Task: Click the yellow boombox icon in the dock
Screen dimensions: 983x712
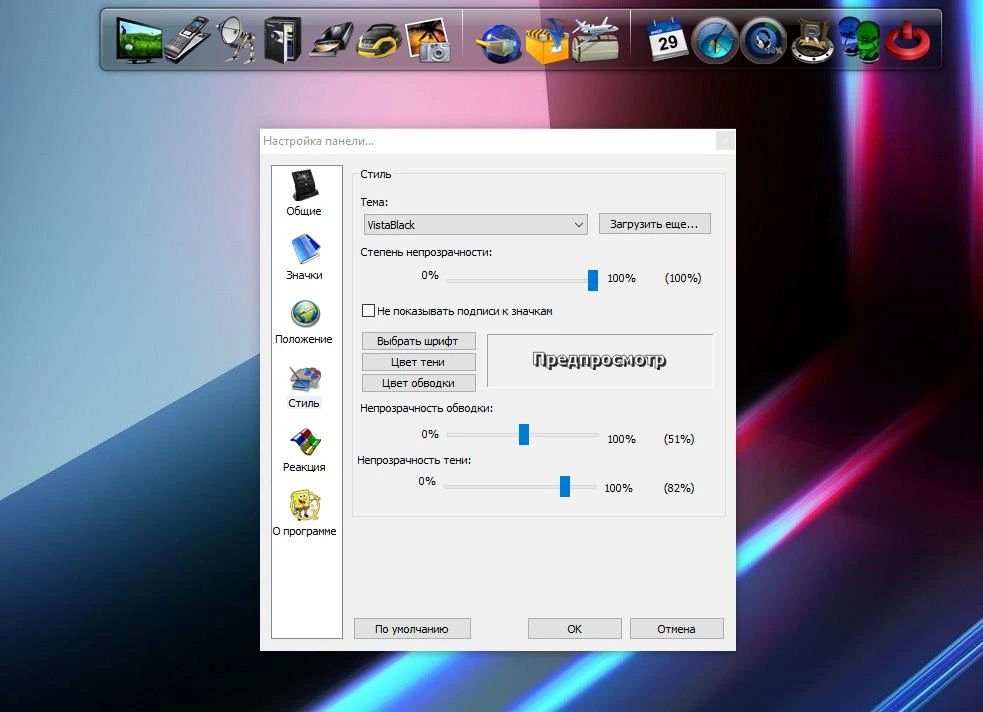Action: point(379,41)
